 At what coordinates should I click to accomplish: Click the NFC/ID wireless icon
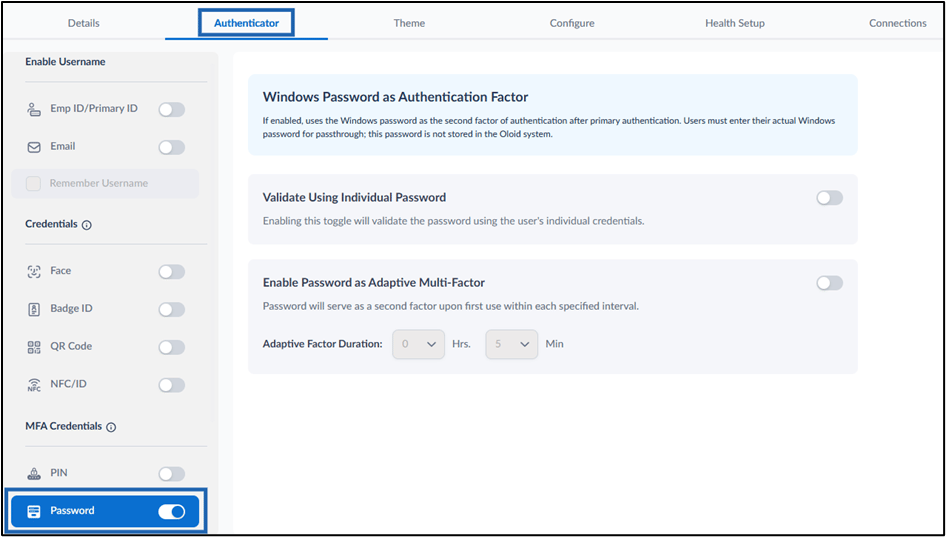[x=34, y=385]
